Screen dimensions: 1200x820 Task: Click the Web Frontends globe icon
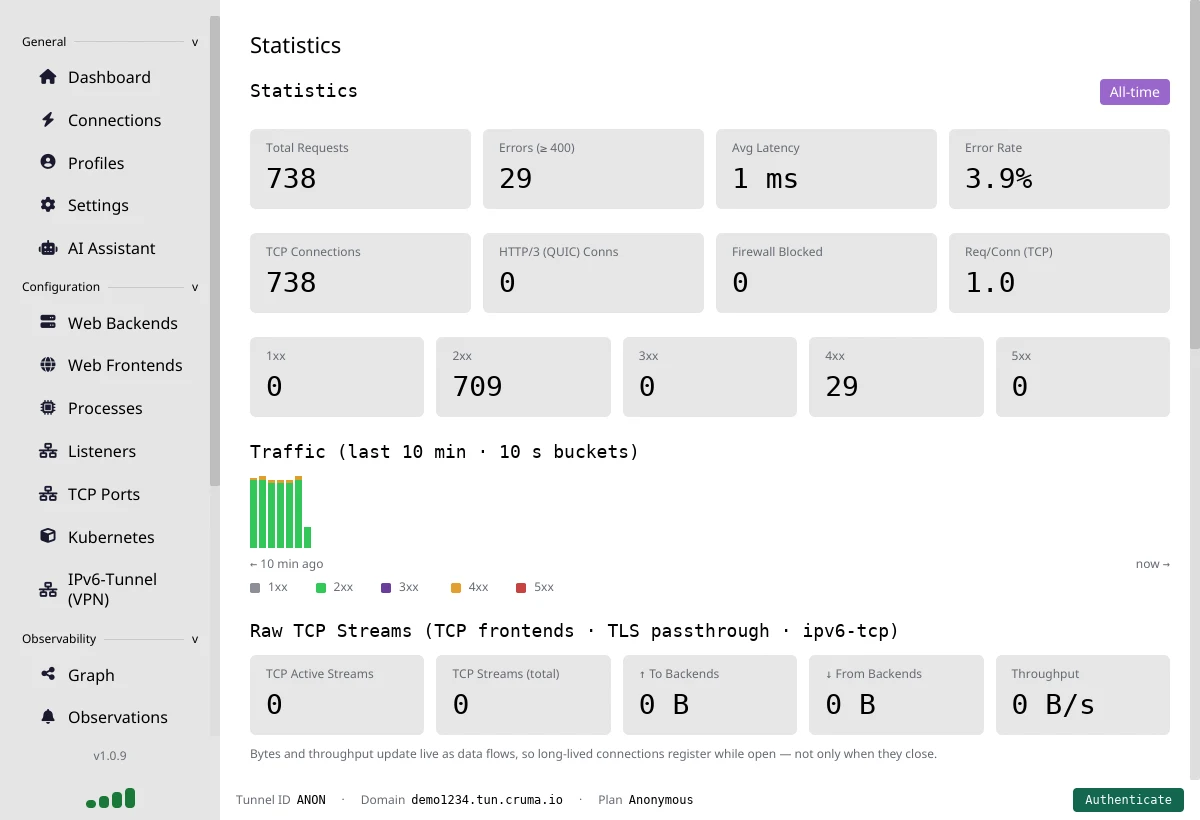[x=48, y=365]
